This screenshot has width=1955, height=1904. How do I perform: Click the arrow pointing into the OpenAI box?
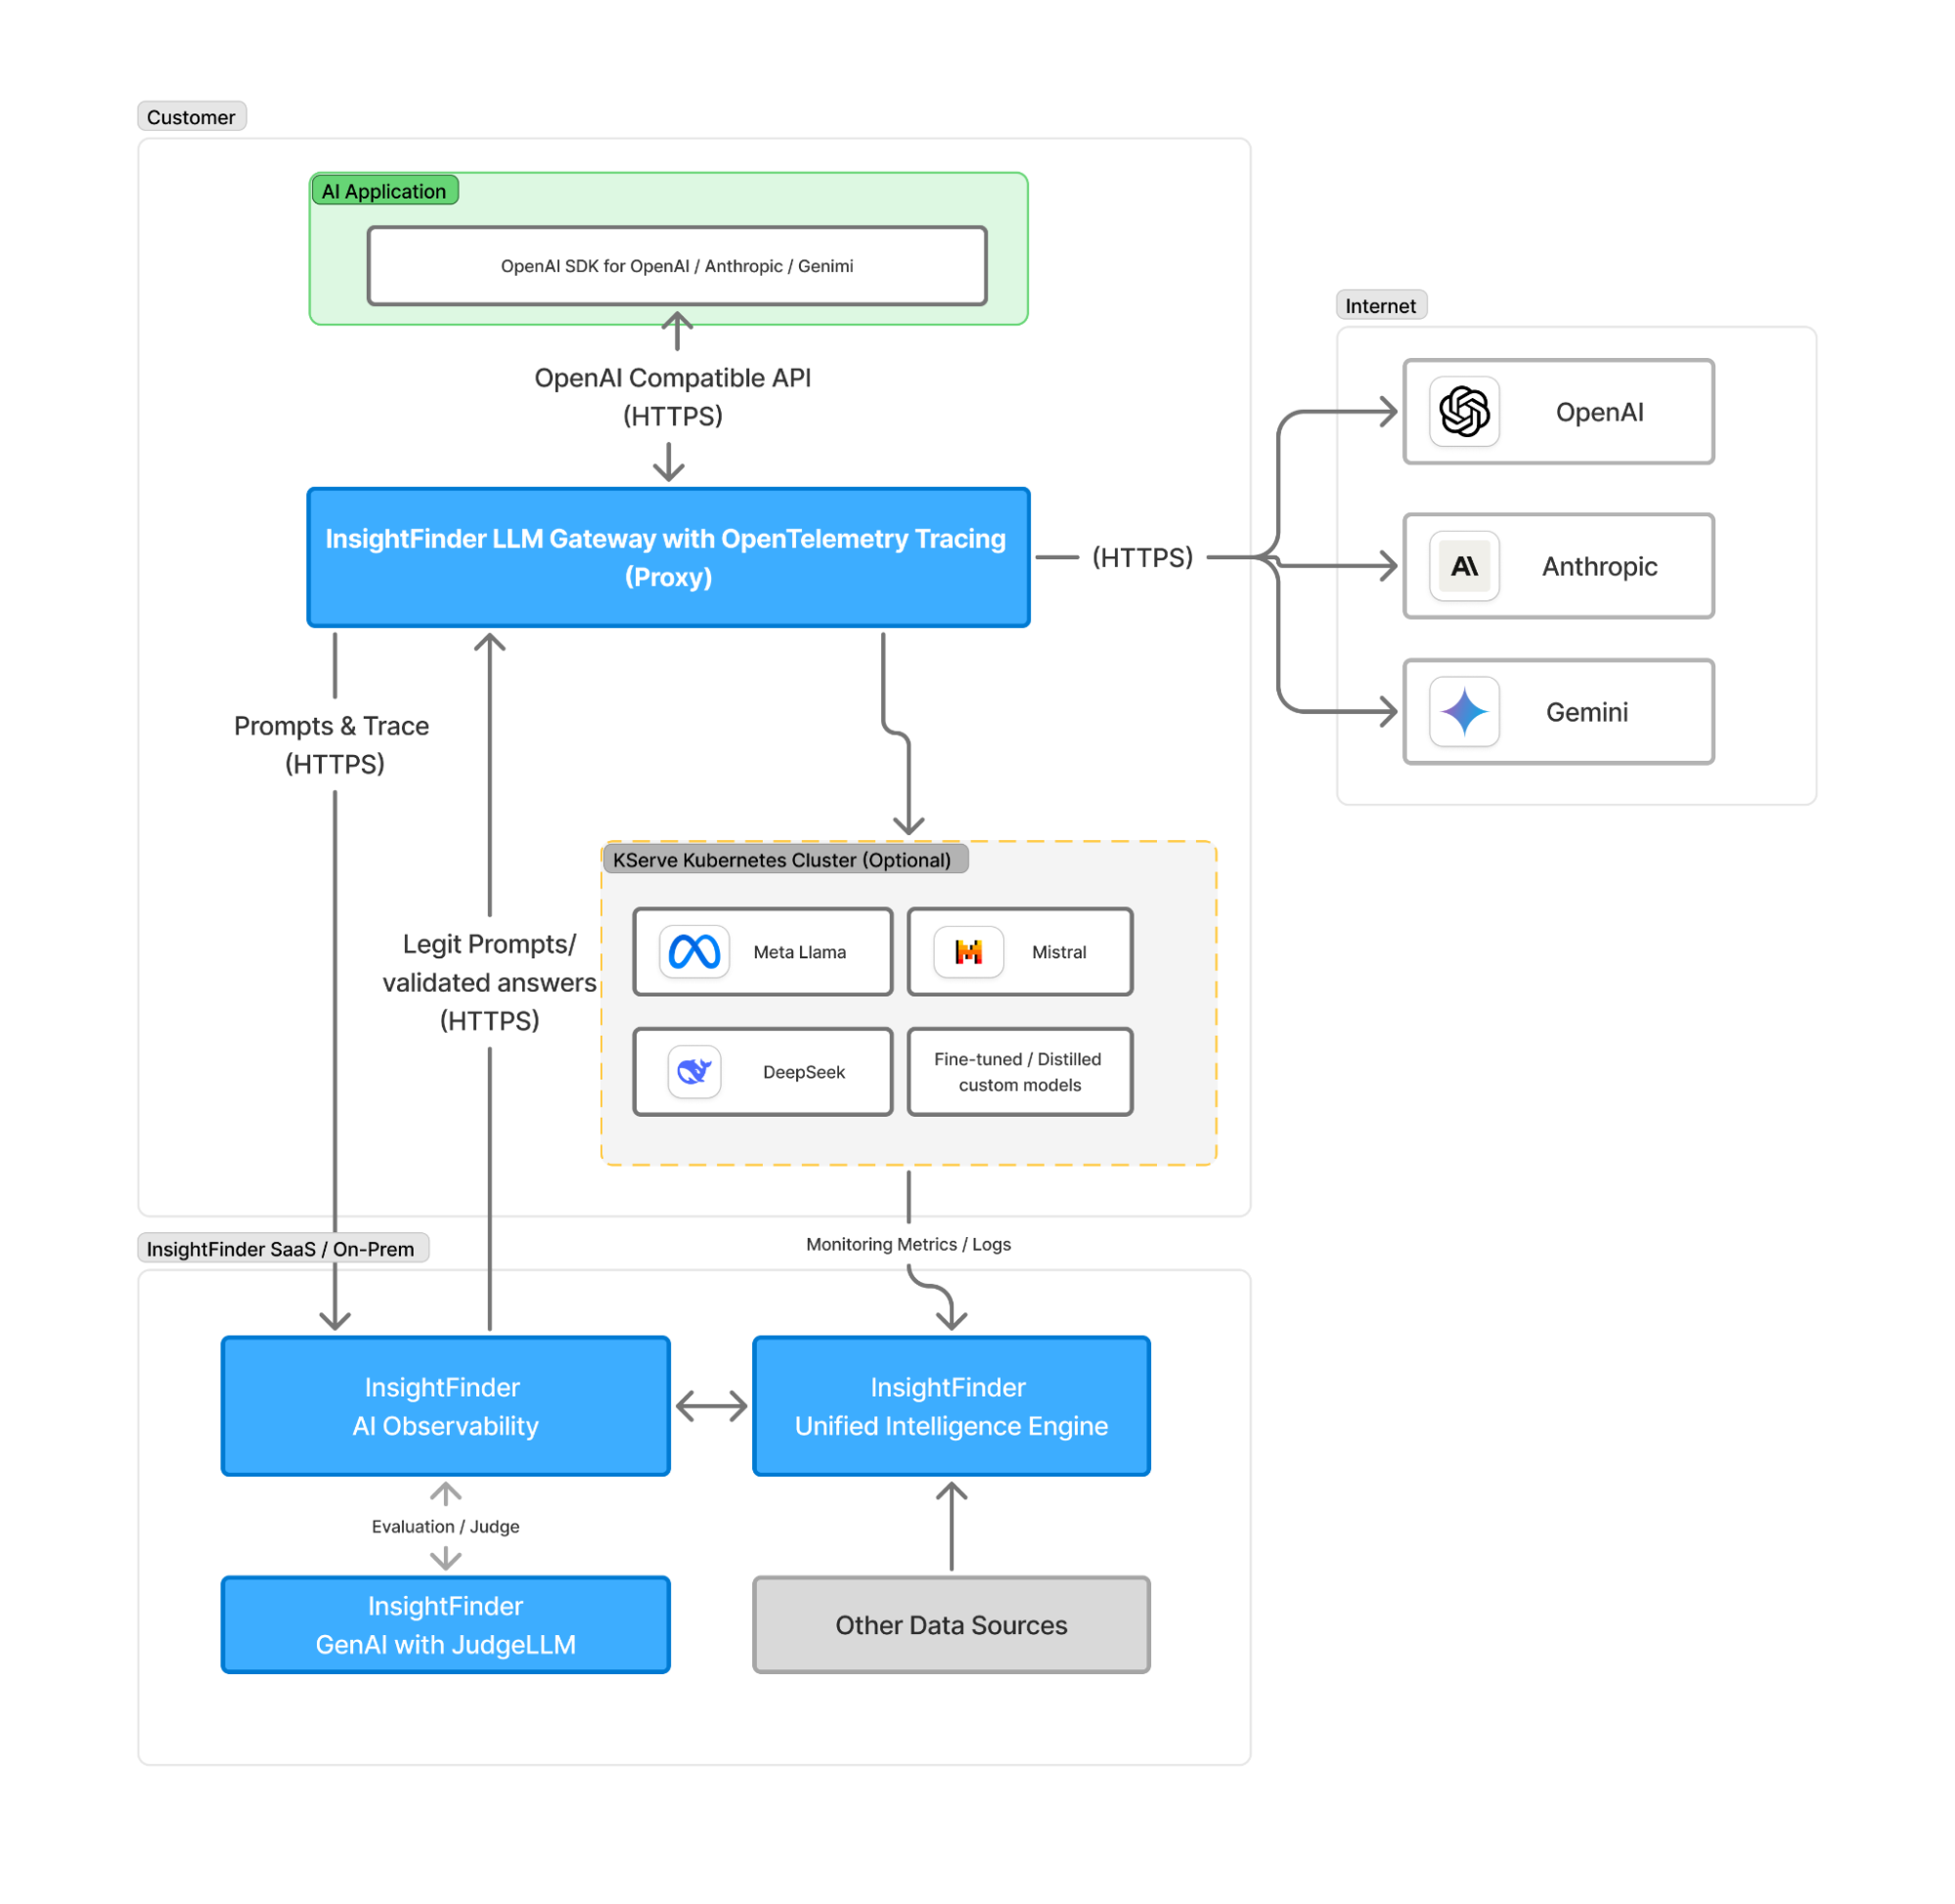click(1387, 411)
